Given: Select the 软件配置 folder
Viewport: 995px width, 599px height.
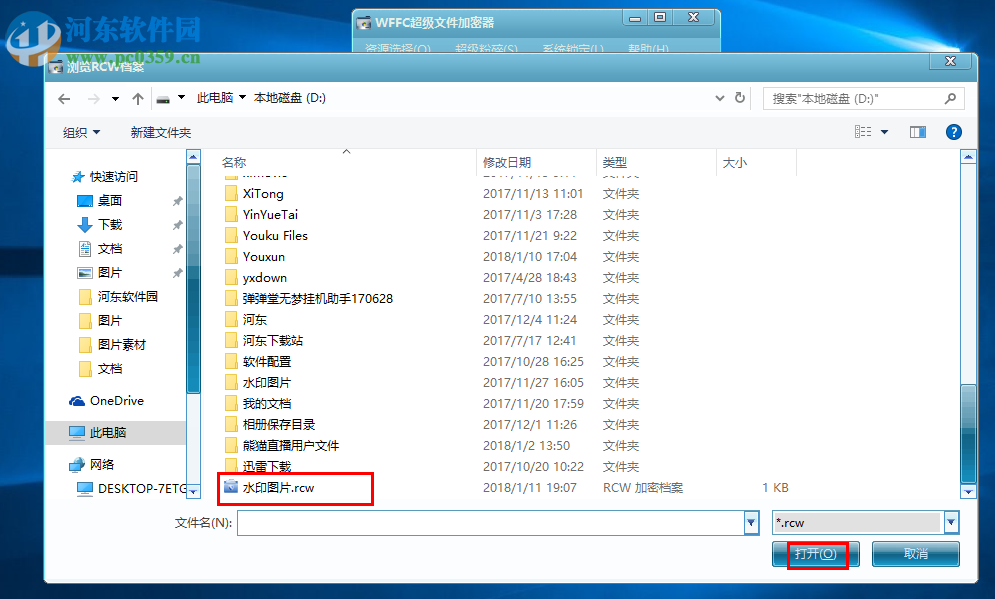Looking at the screenshot, I should [267, 361].
